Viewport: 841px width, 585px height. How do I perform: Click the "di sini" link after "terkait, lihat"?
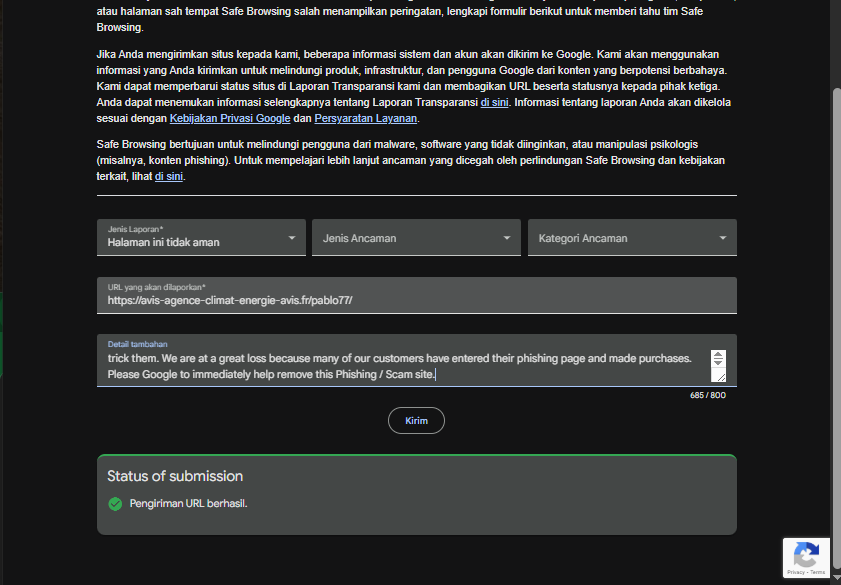click(x=168, y=176)
